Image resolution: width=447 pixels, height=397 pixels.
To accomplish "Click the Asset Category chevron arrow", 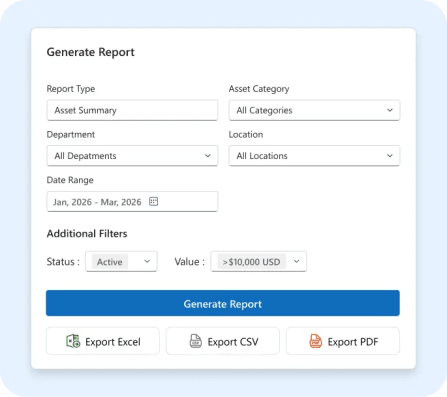I will click(390, 110).
